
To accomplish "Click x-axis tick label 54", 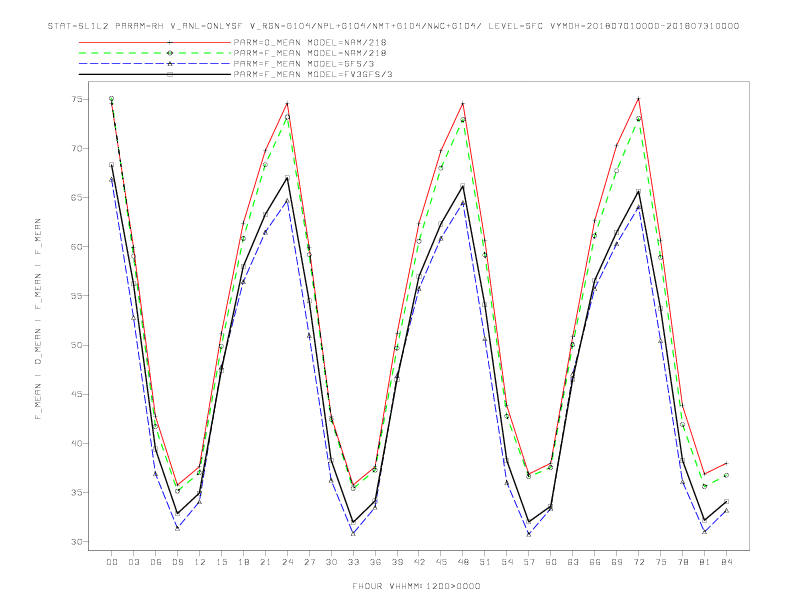I will coord(507,562).
